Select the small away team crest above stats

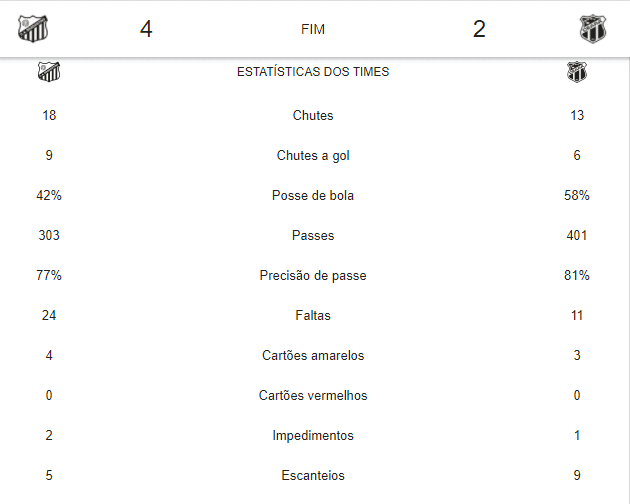[577, 72]
